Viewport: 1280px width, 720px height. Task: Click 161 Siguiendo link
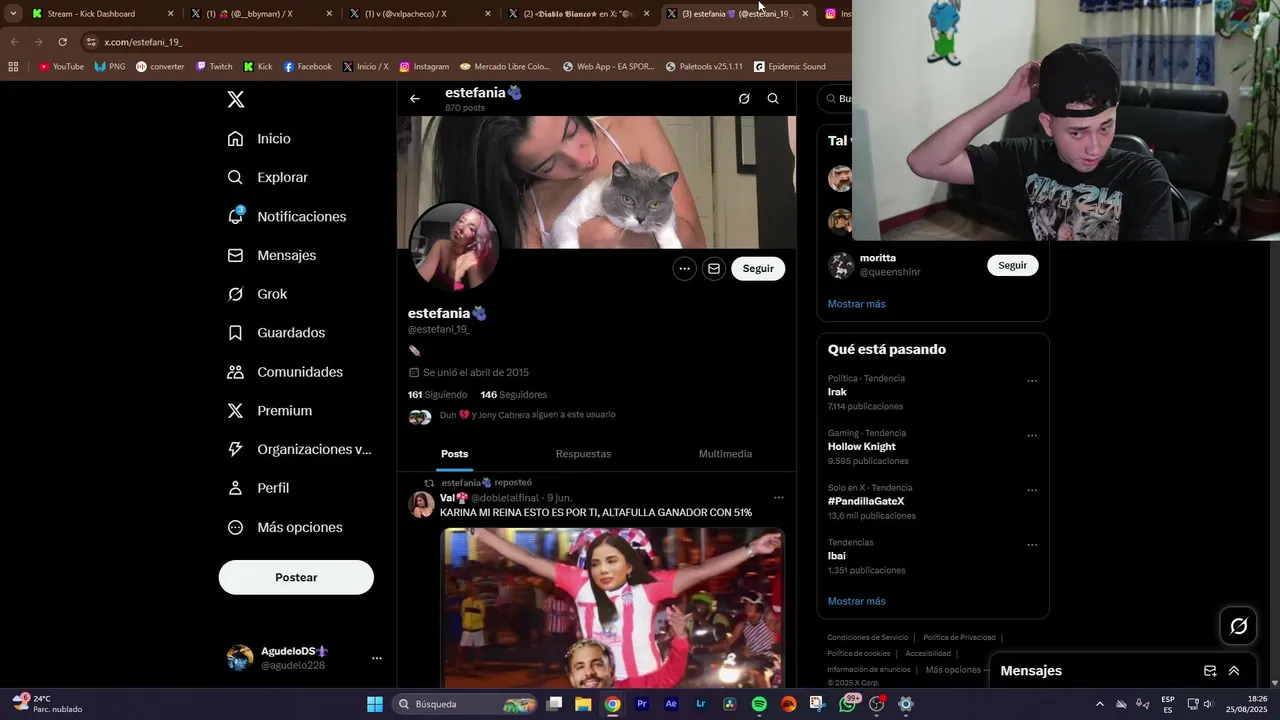tap(437, 394)
